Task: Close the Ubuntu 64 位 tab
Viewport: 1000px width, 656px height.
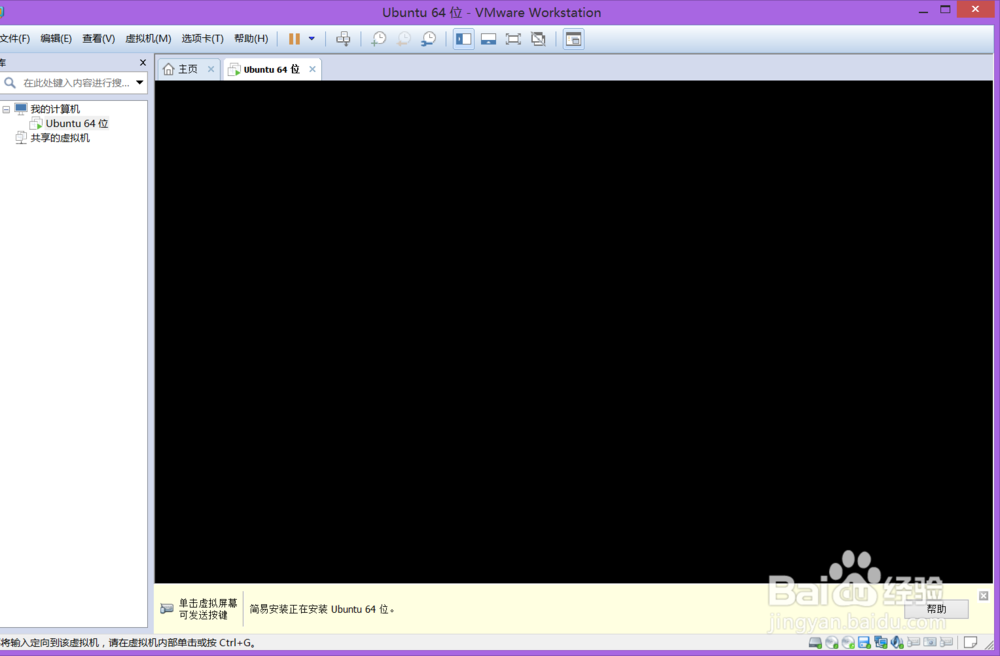Action: [x=312, y=69]
